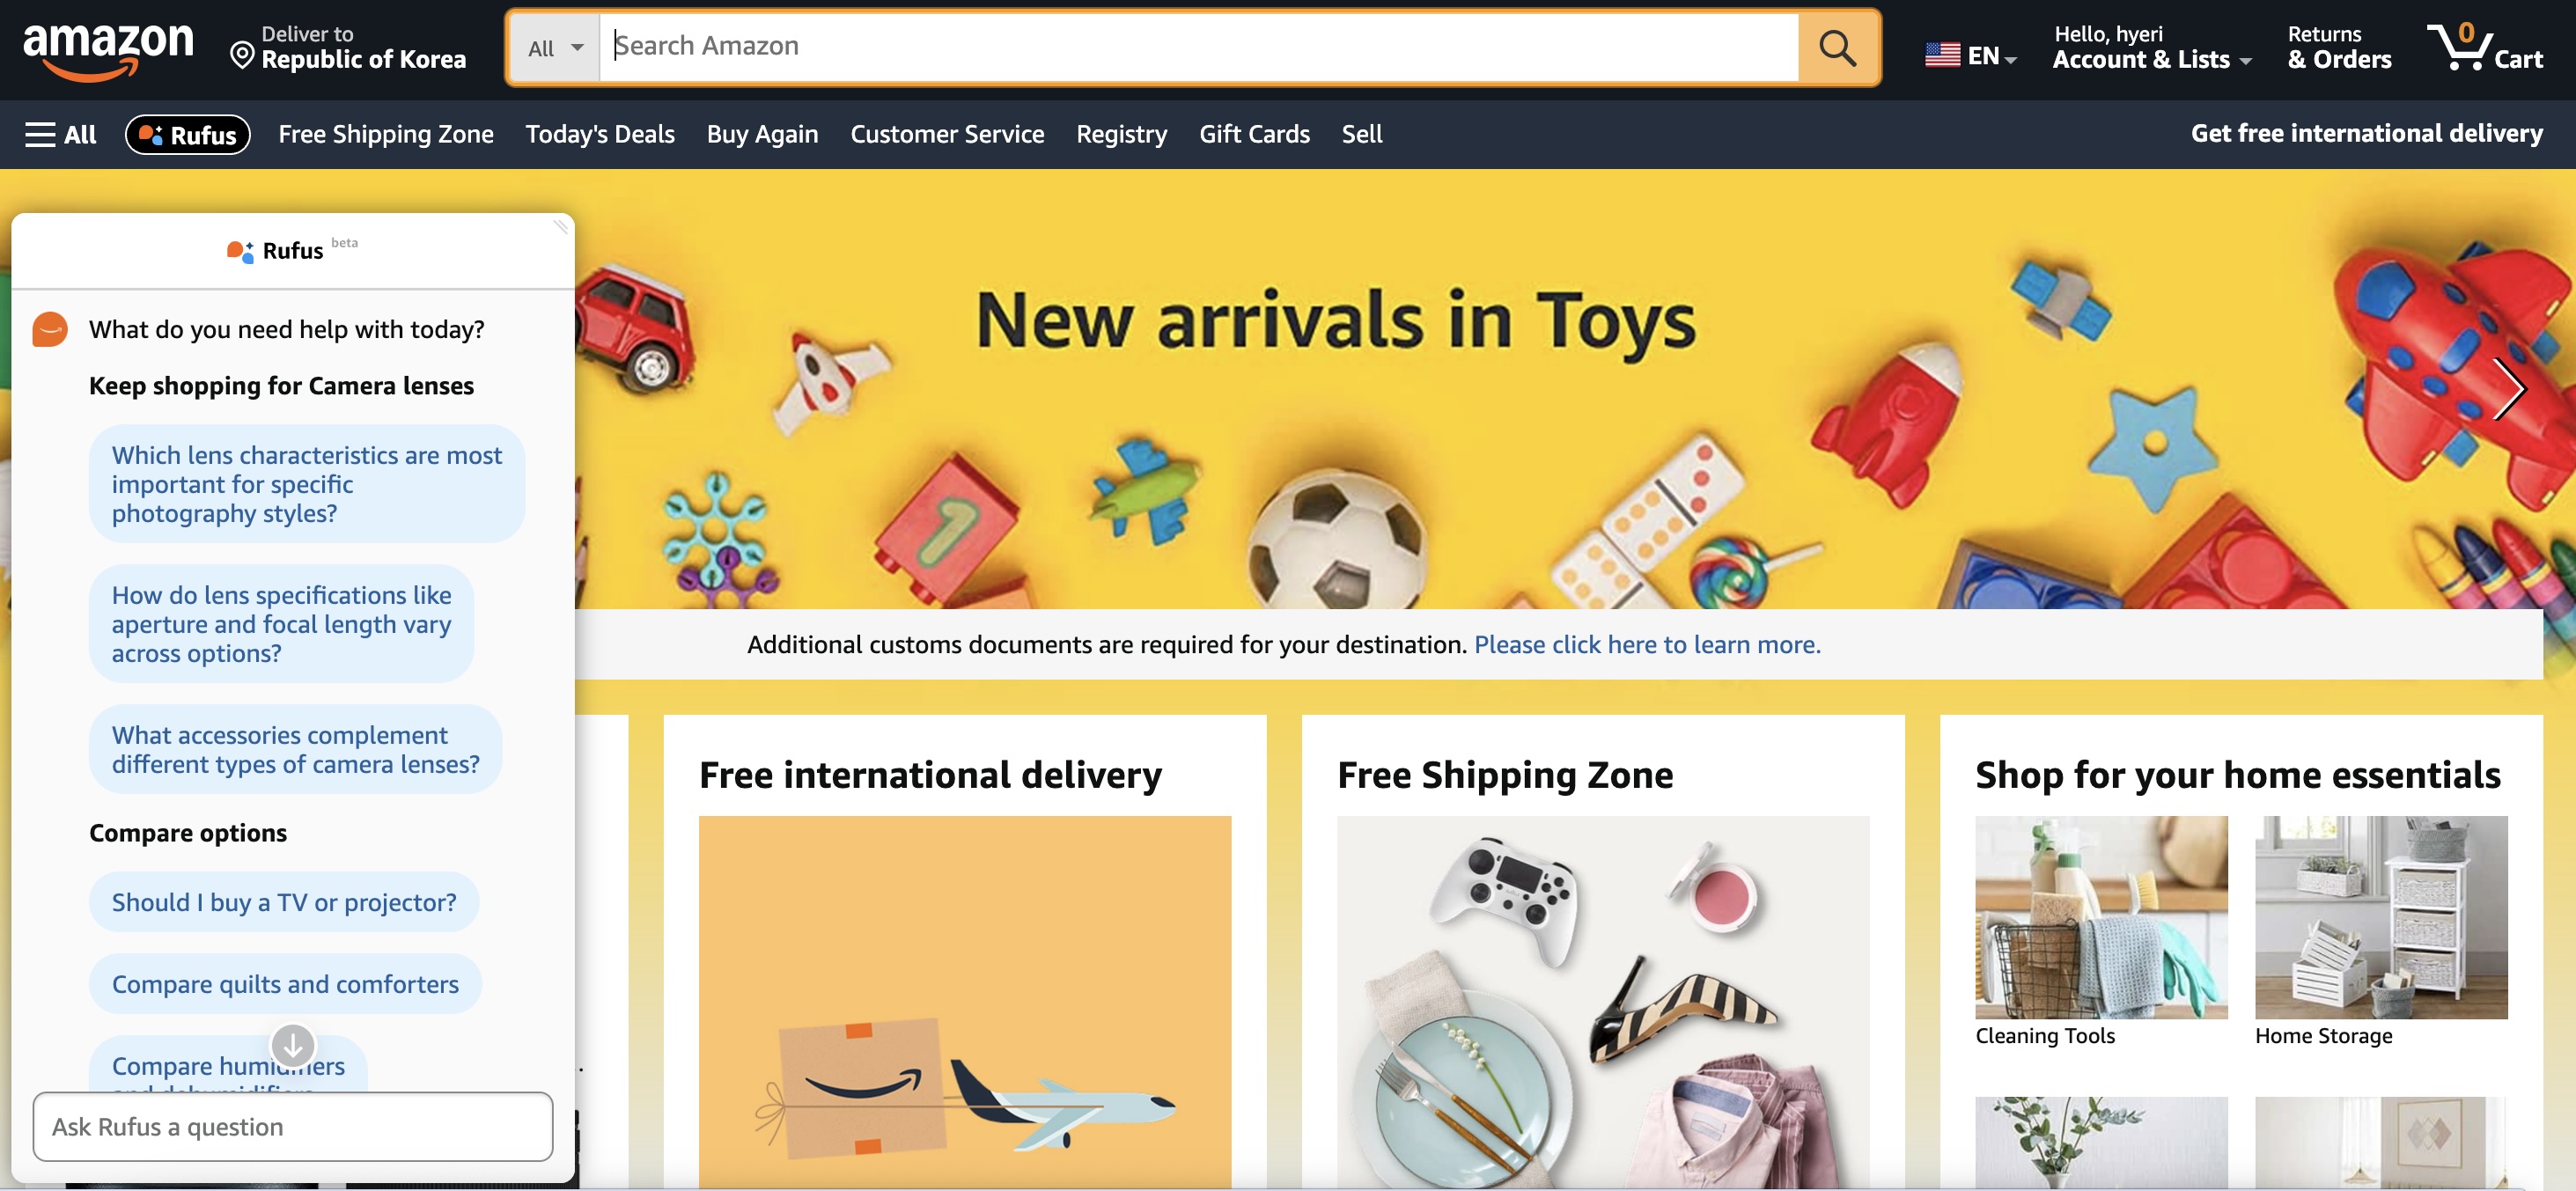Click 'Please click here to learn more' link
Screen dimensions: 2576x1191
1647,645
